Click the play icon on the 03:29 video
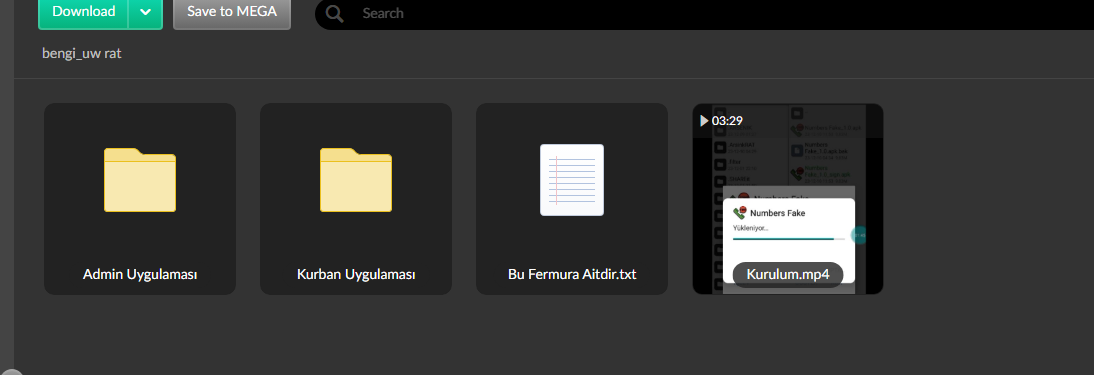This screenshot has height=375, width=1094. [704, 121]
